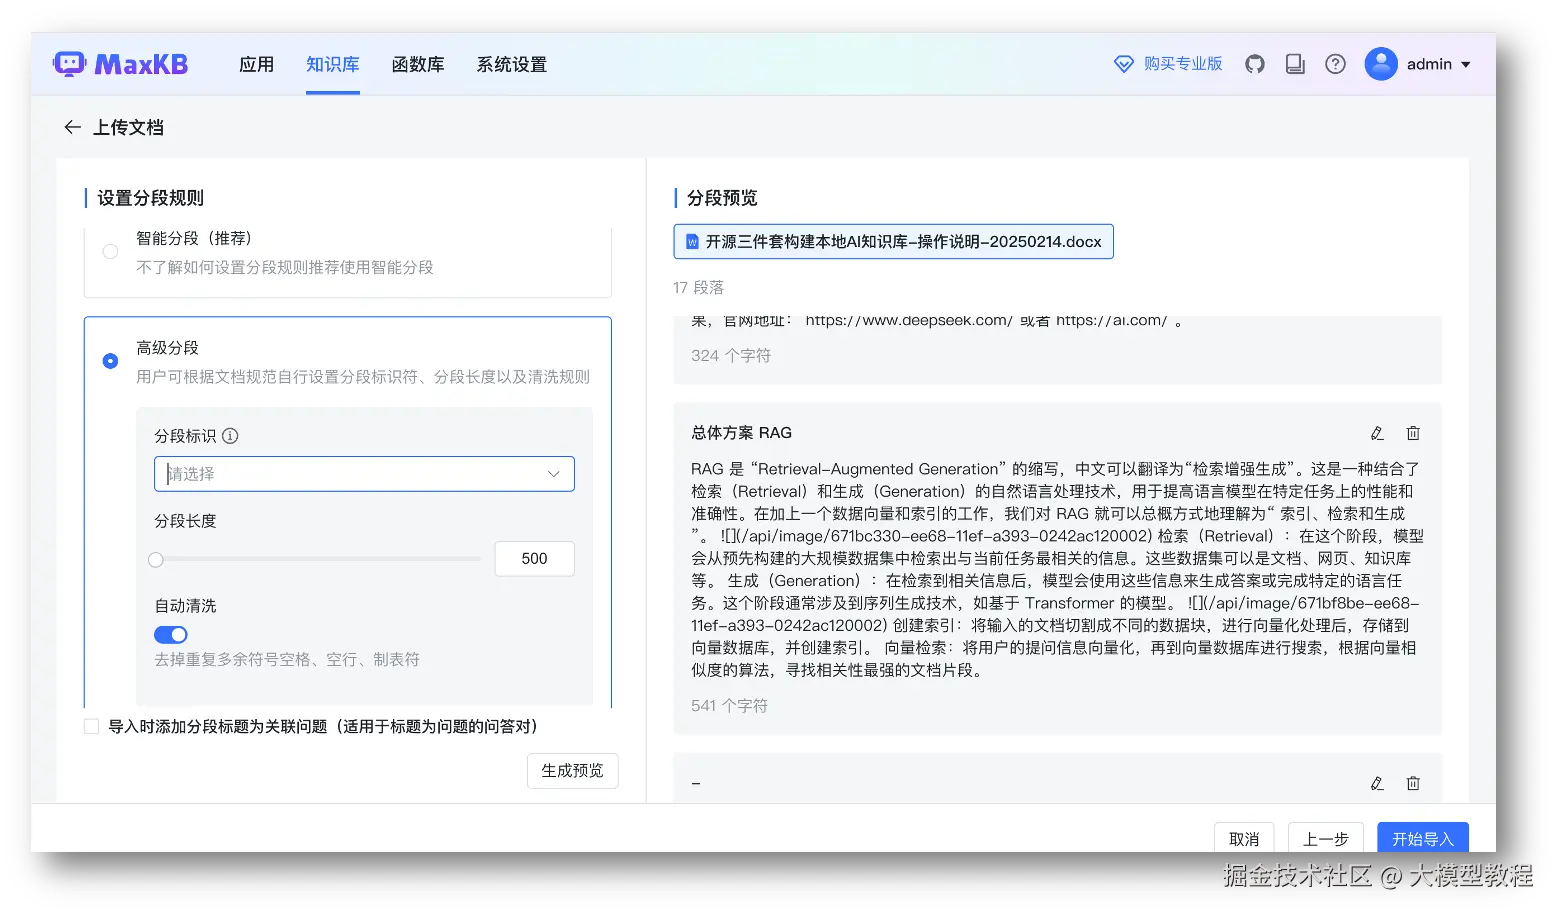This screenshot has width=1558, height=914.
Task: Select the 高级分段 radio option
Action: [x=110, y=361]
